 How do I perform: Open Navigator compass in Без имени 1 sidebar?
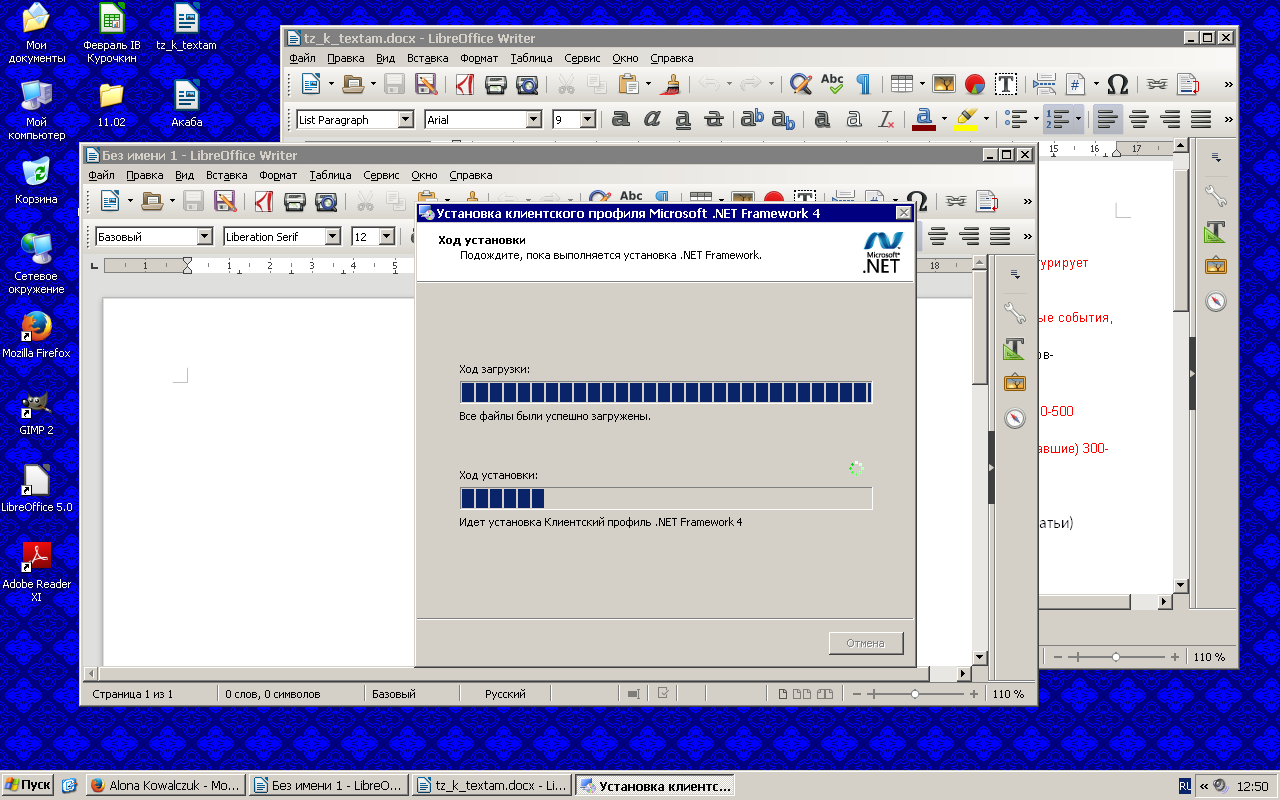(1015, 418)
